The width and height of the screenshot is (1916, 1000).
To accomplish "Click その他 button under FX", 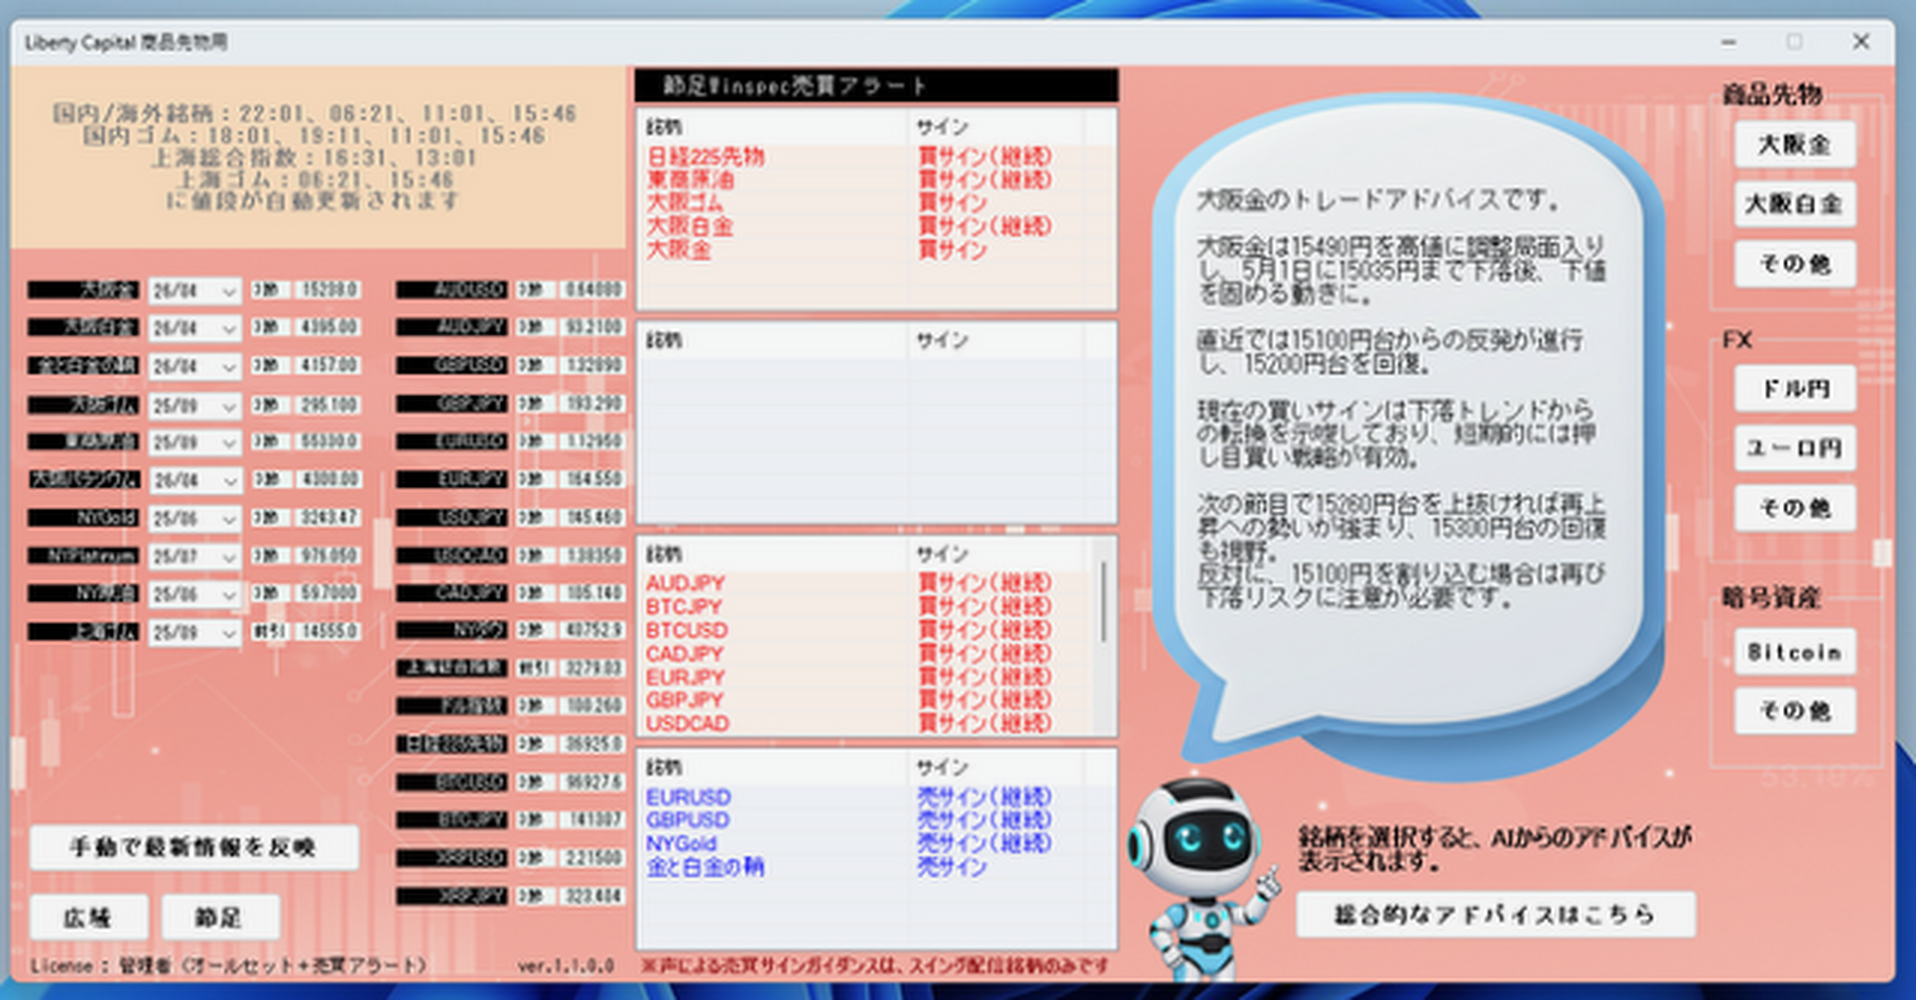I will [1795, 508].
